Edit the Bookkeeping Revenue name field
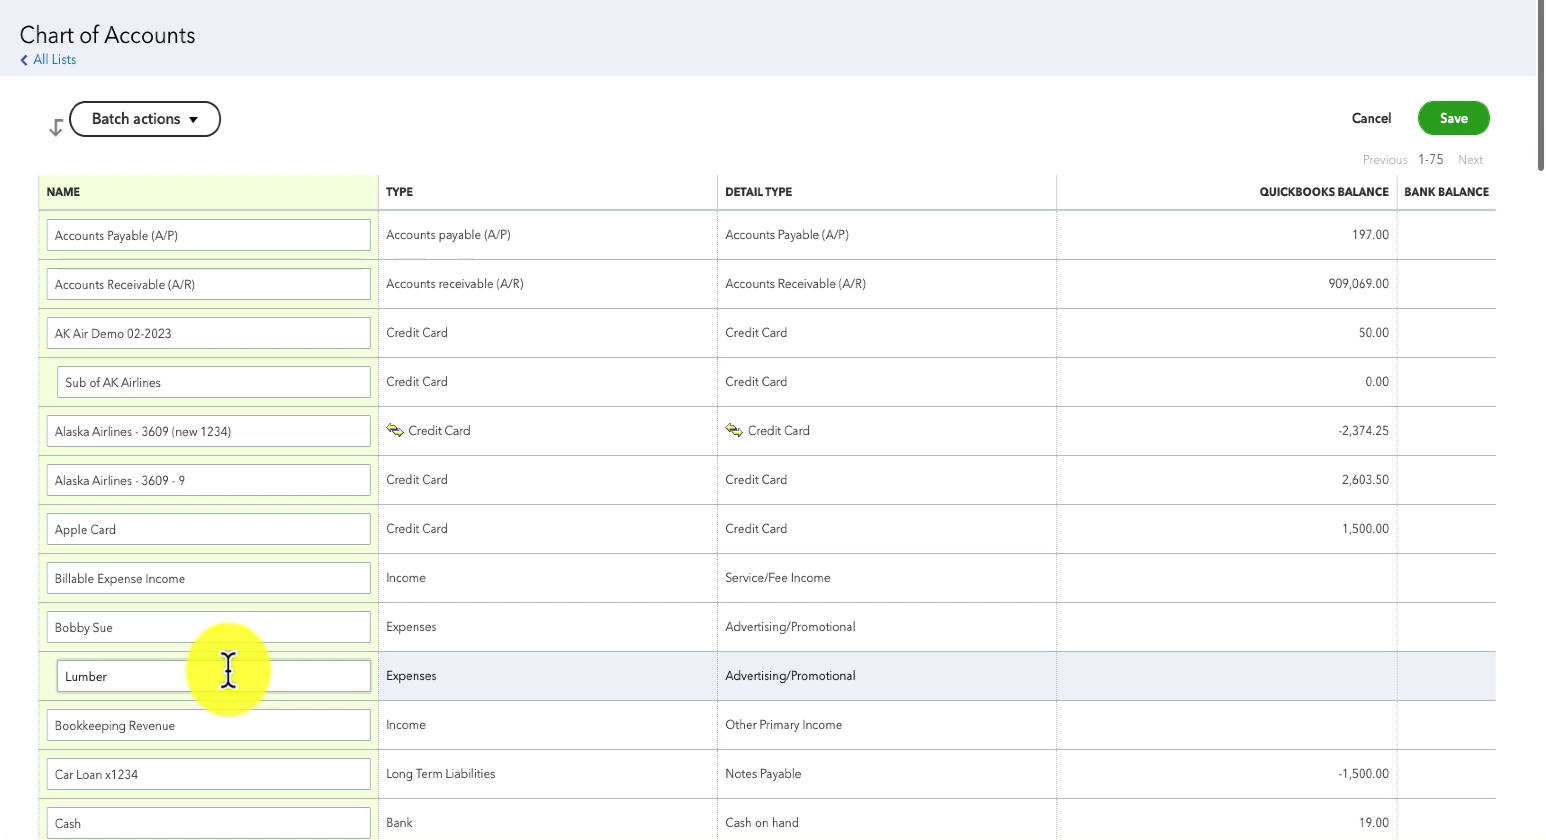1546x840 pixels. point(208,725)
